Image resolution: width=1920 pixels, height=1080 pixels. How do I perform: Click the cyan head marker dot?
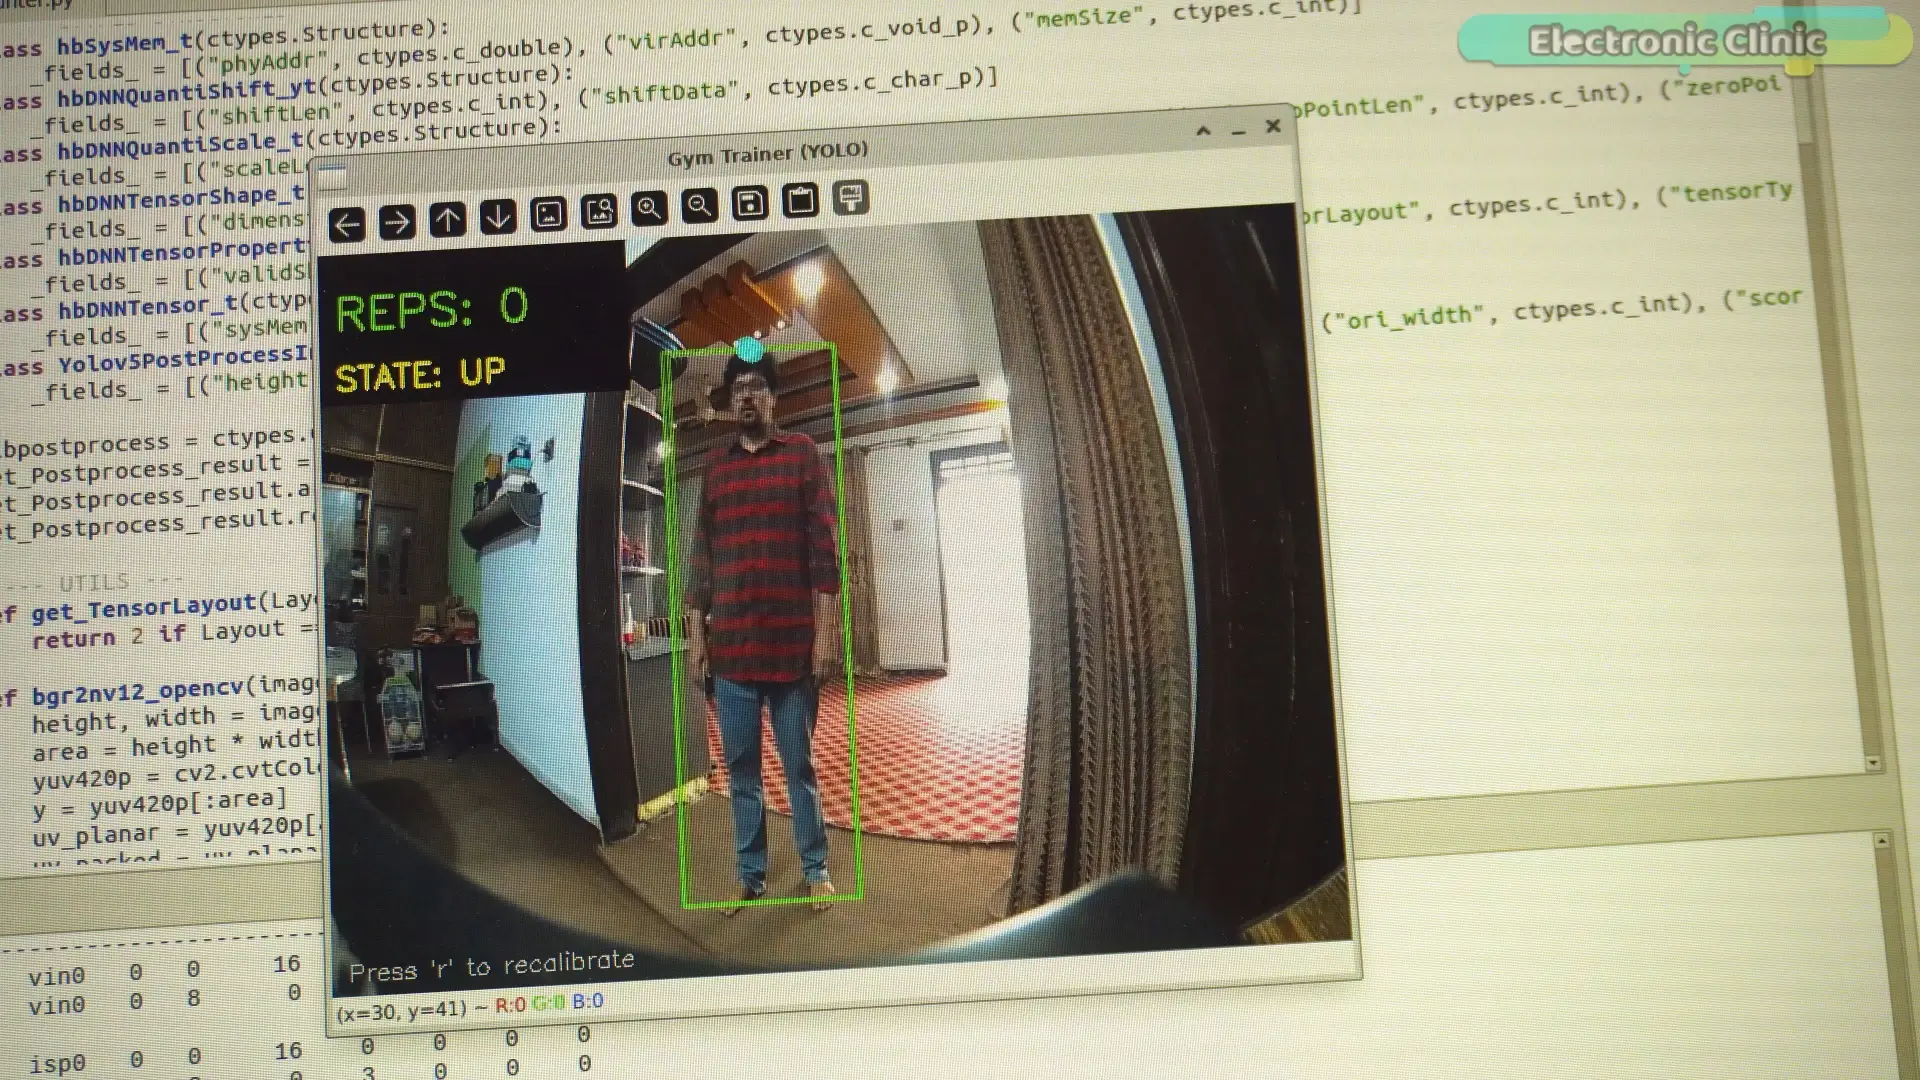coord(749,350)
